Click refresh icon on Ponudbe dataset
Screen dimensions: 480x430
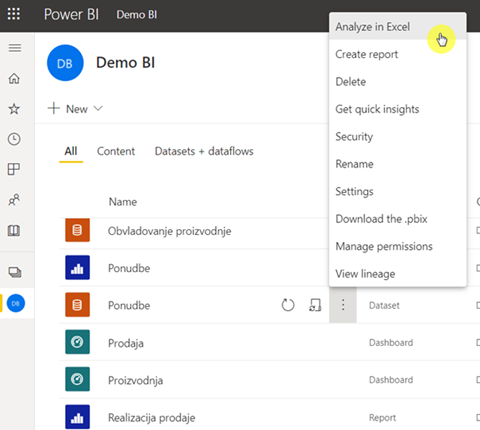[x=288, y=305]
